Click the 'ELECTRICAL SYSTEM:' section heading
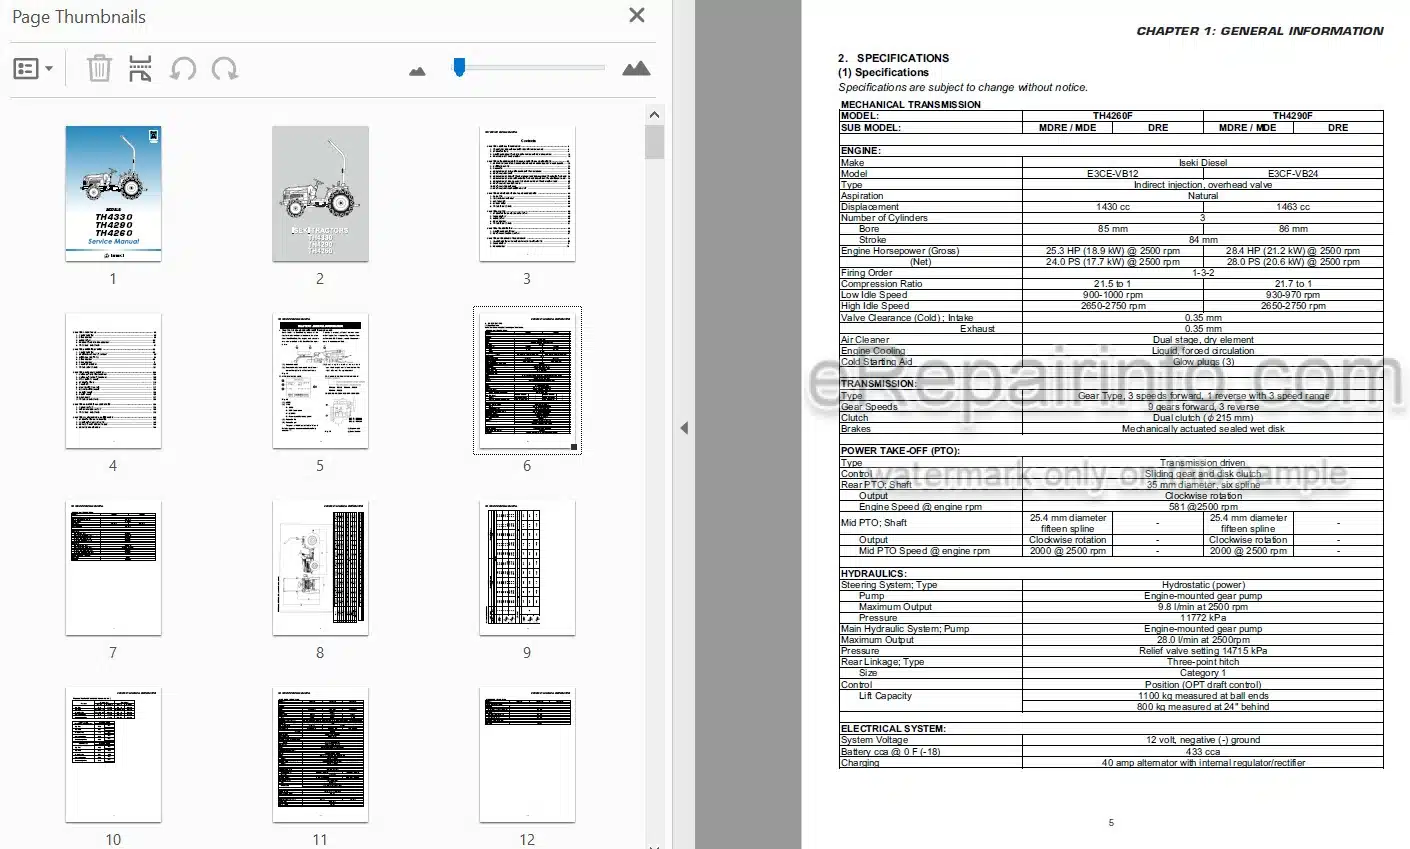The width and height of the screenshot is (1410, 849). 892,729
